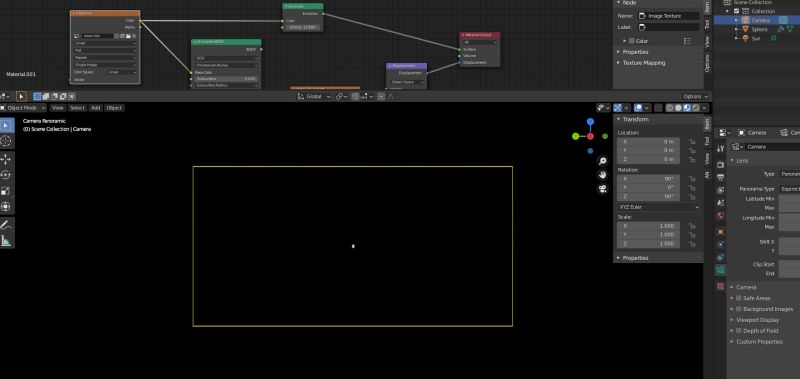Viewport: 800px width, 379px height.
Task: Open Render properties tab
Action: [720, 164]
